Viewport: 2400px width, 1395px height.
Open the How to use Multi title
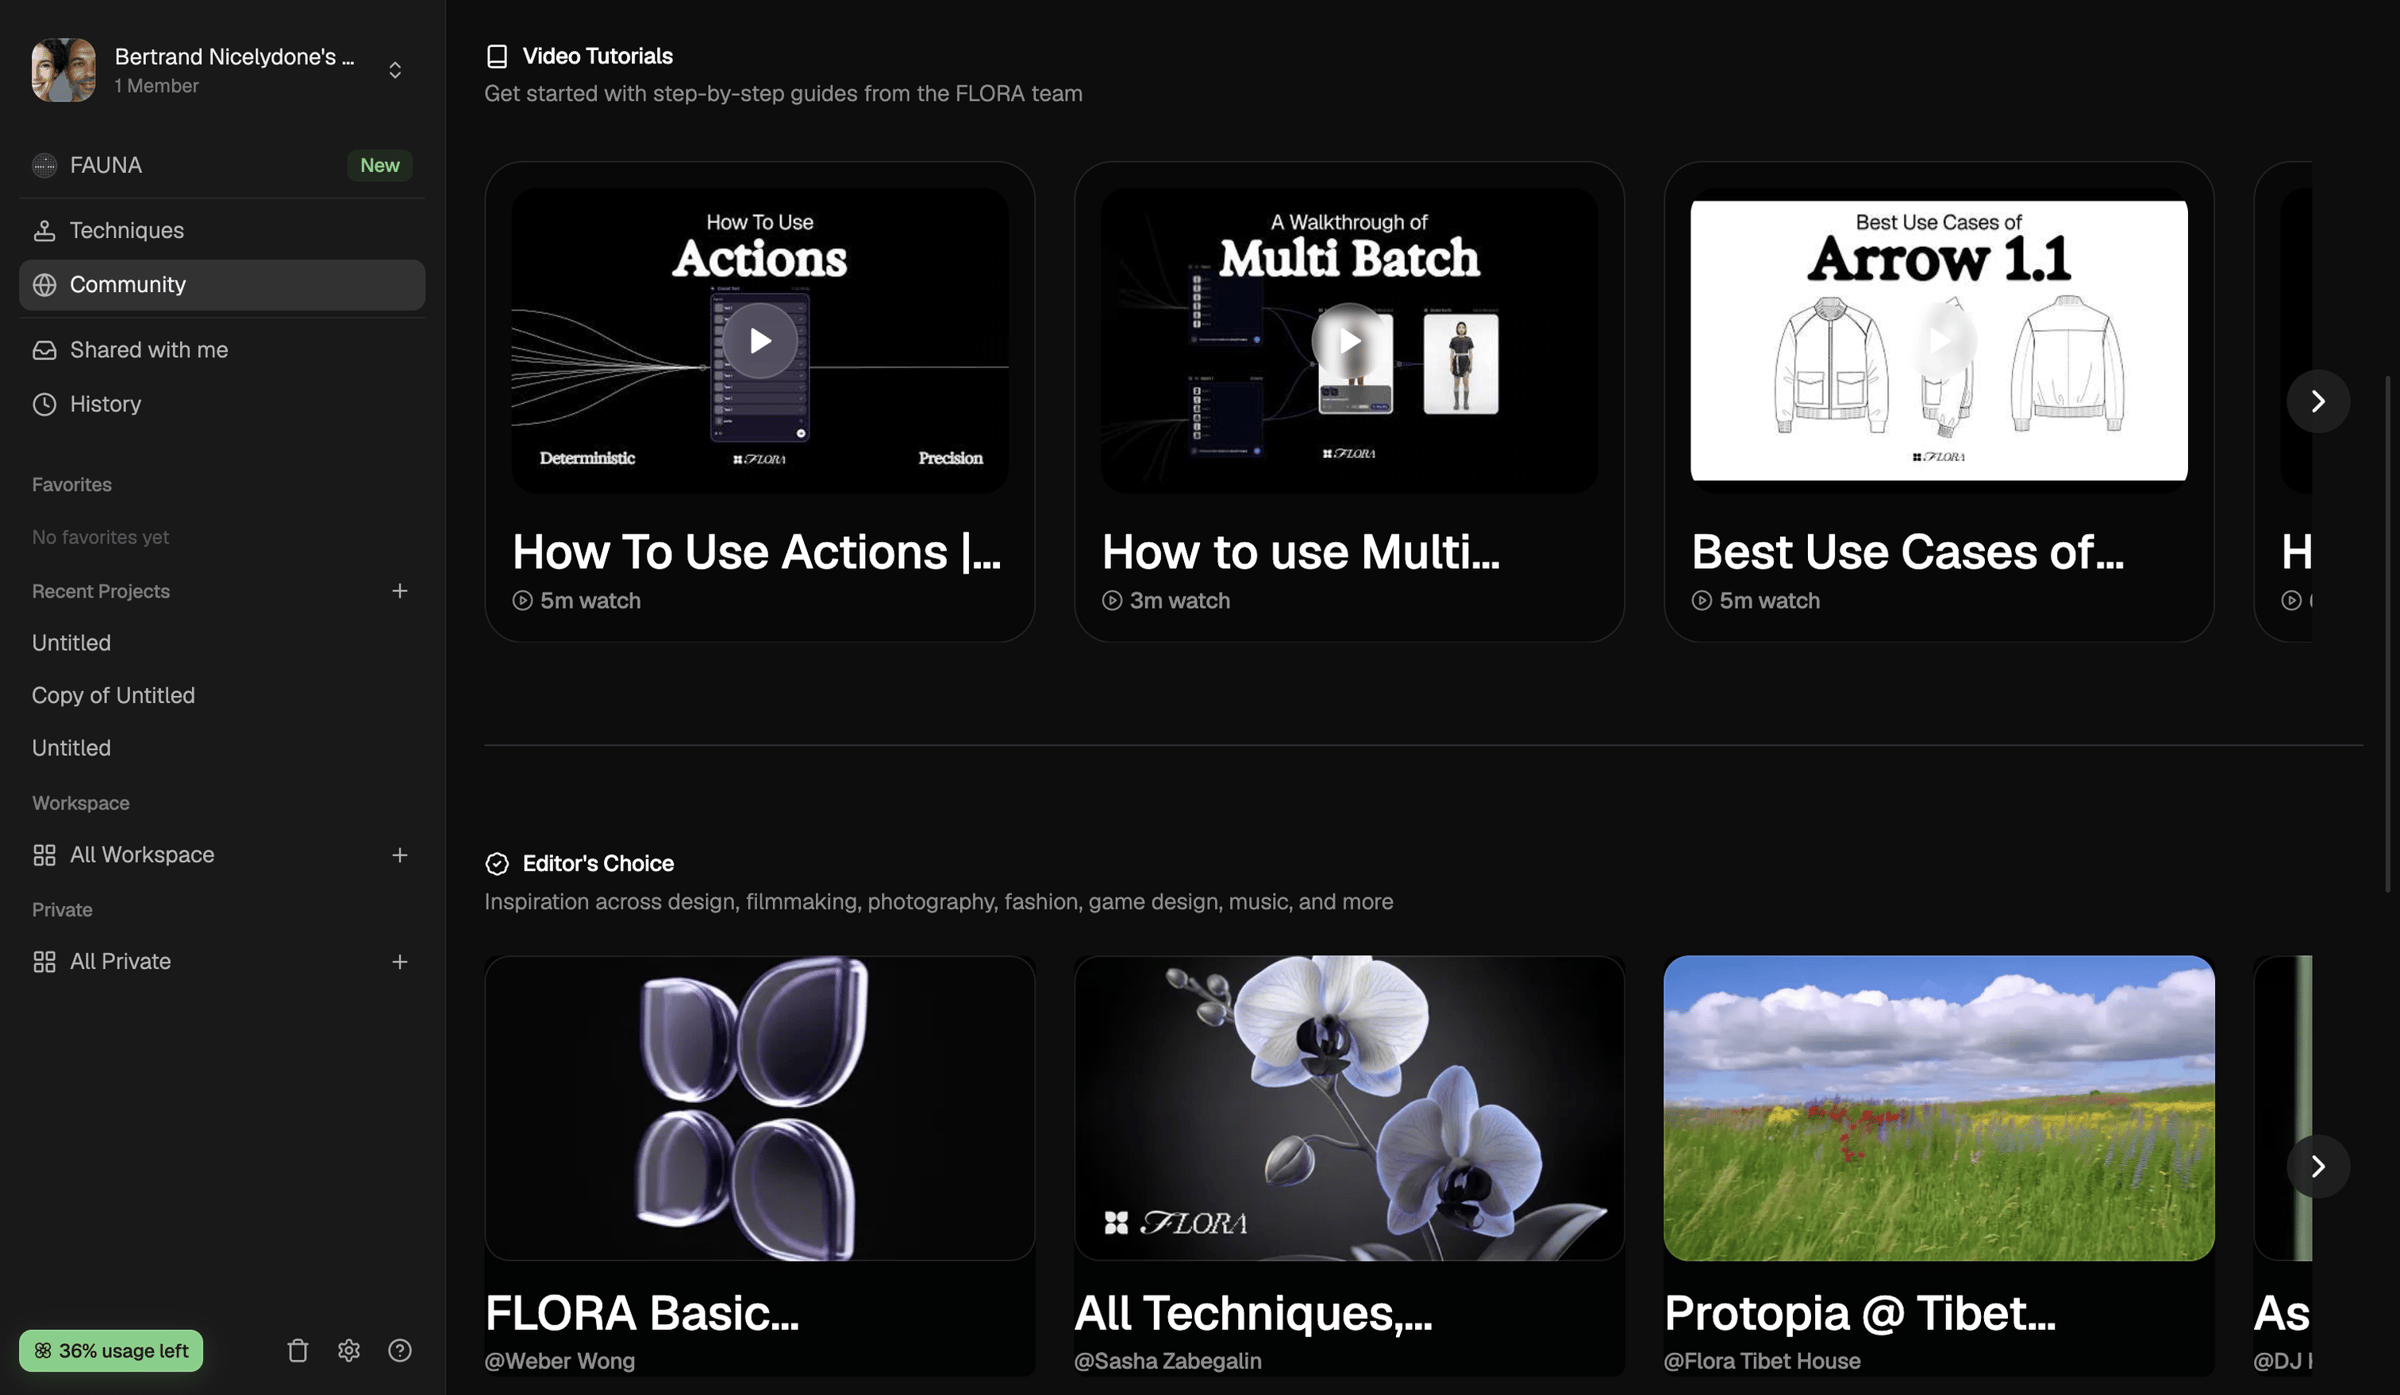(1301, 552)
